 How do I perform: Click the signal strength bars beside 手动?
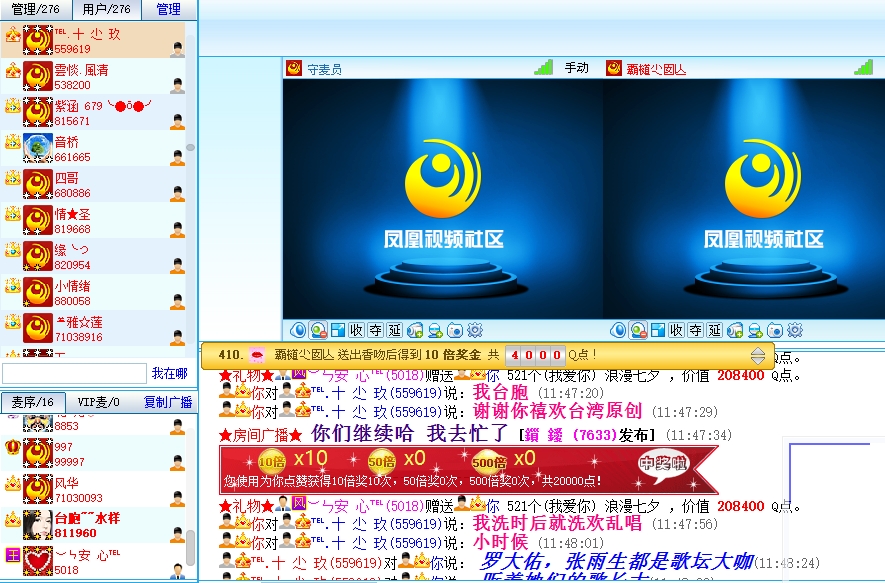click(544, 68)
